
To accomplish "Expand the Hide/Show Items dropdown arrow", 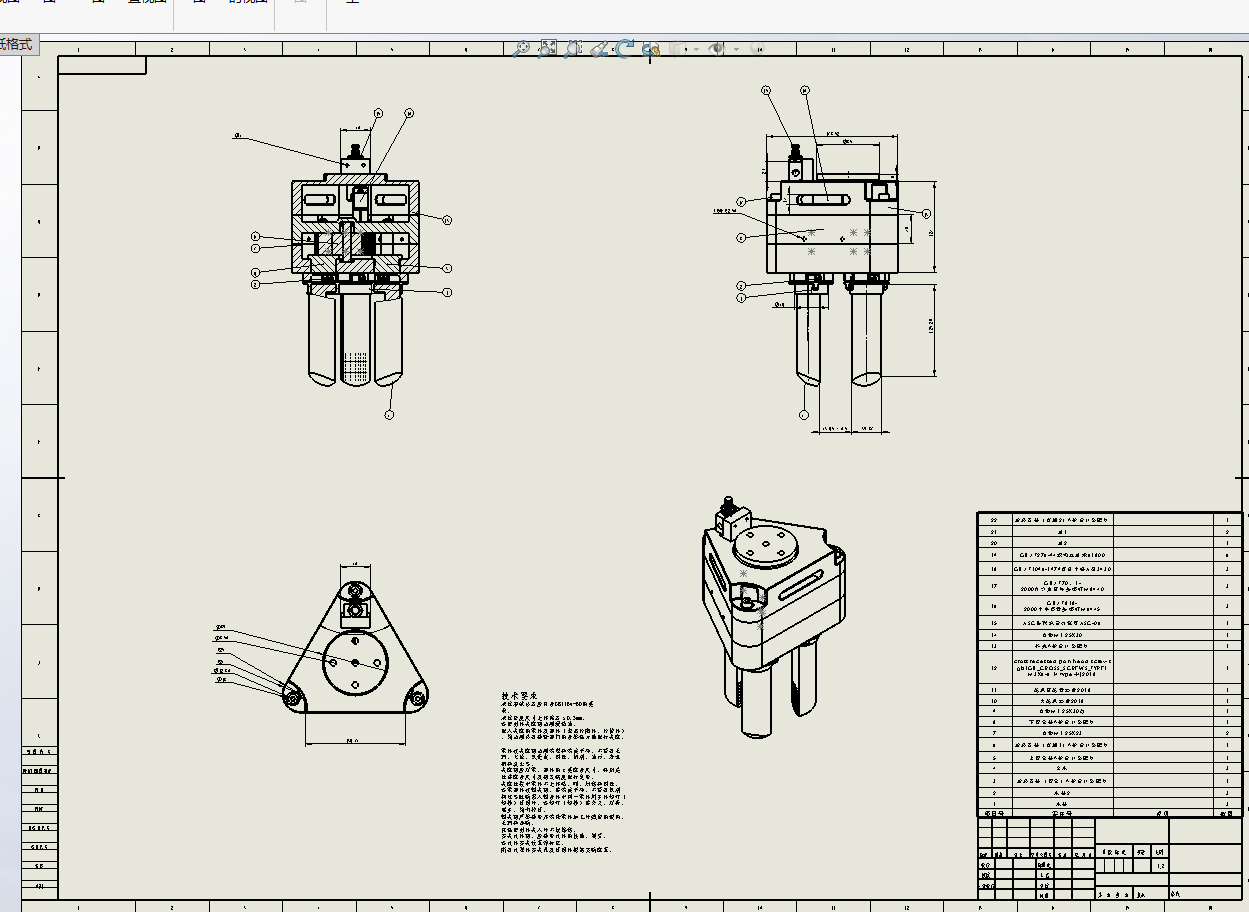I will pos(737,48).
